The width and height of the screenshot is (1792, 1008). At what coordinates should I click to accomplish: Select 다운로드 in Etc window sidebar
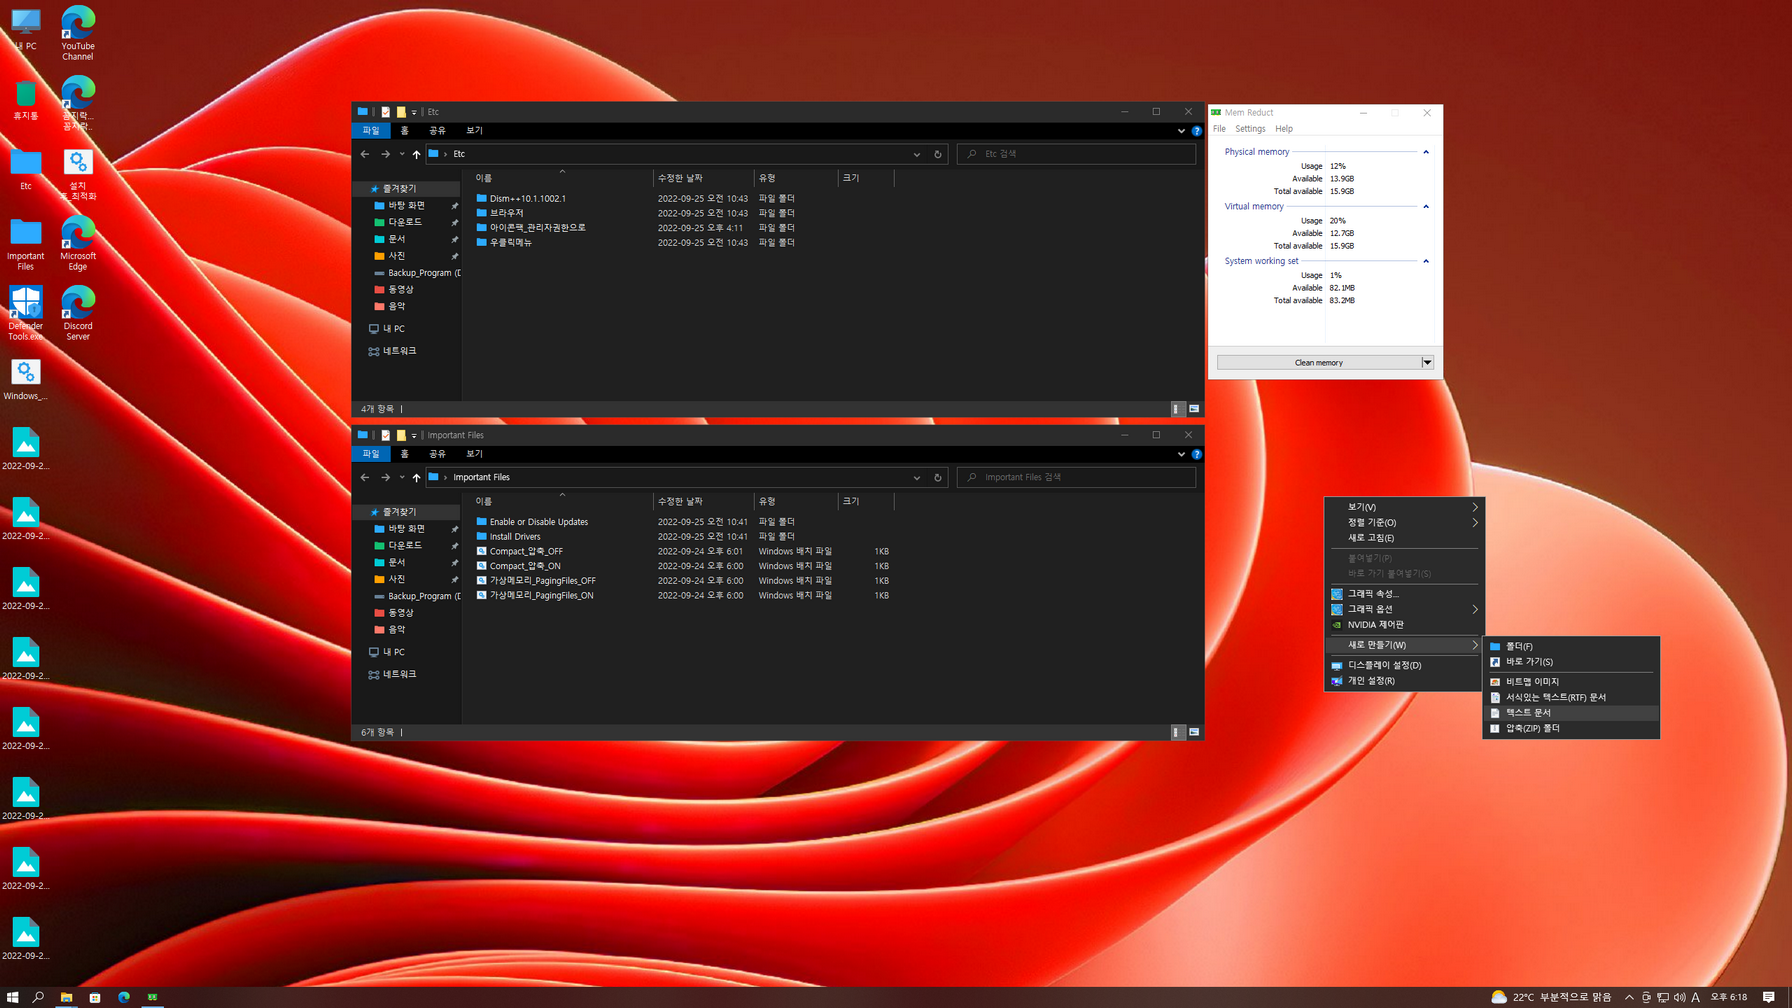tap(405, 222)
